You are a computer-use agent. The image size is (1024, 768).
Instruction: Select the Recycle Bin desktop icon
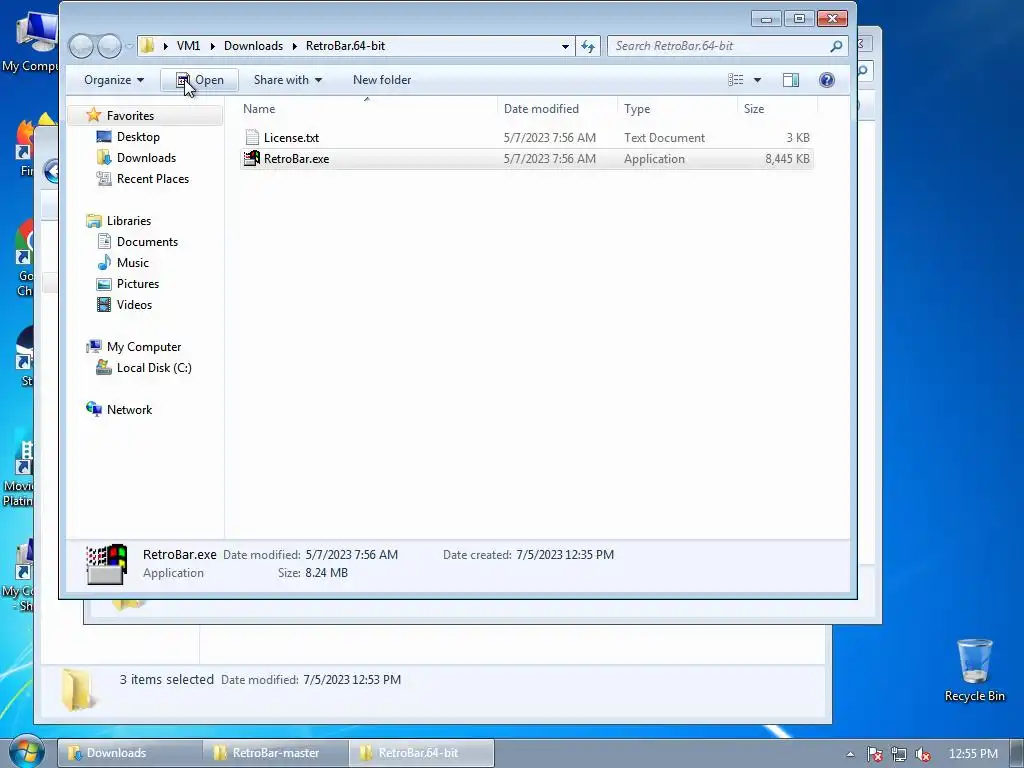click(x=974, y=671)
